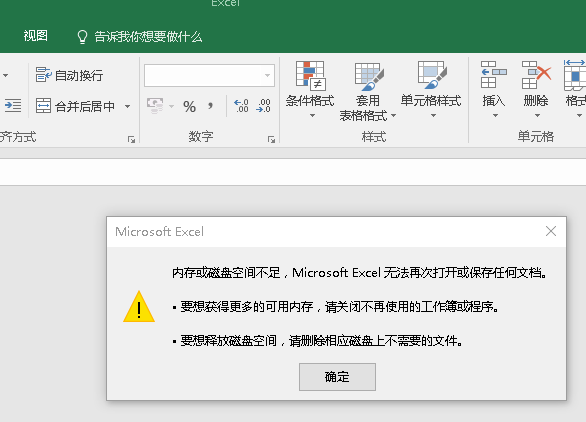Click the increase decimal icon
Image resolution: width=586 pixels, height=422 pixels.
click(241, 106)
